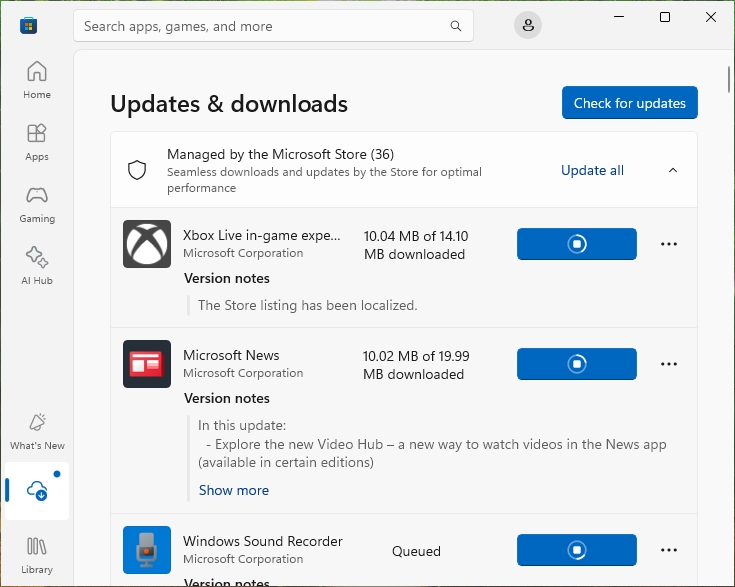The image size is (735, 587).
Task: Click the 'Updates & downloads' page heading
Action: click(x=229, y=104)
